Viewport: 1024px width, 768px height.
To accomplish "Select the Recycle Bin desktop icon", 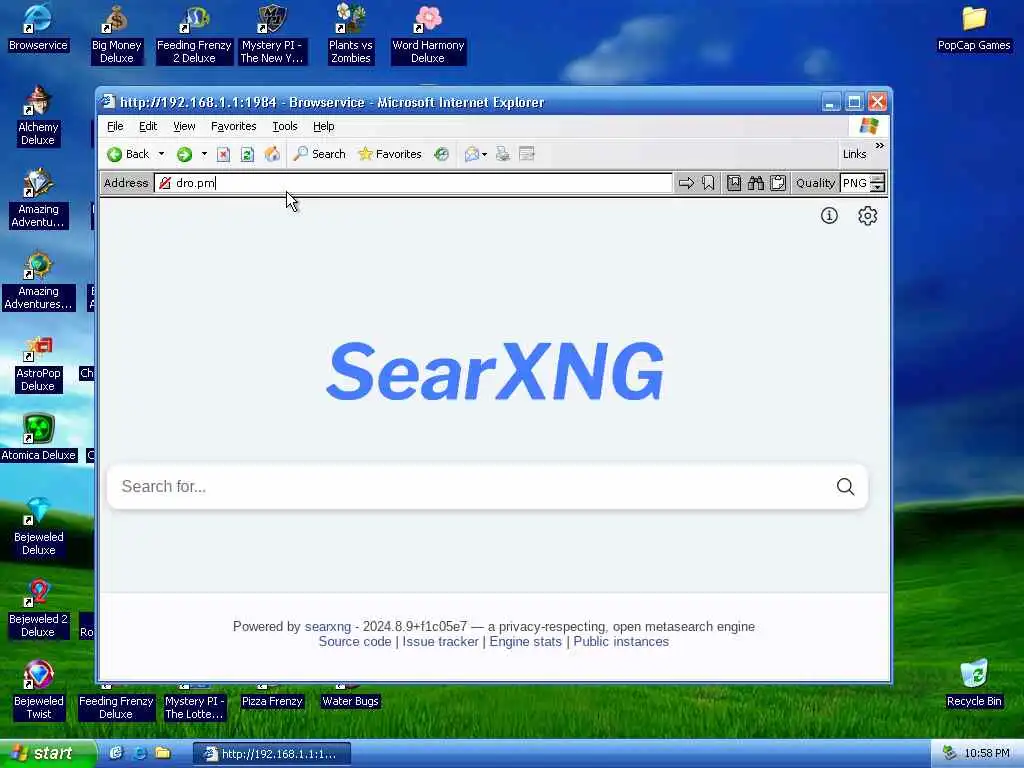I will pos(974,683).
